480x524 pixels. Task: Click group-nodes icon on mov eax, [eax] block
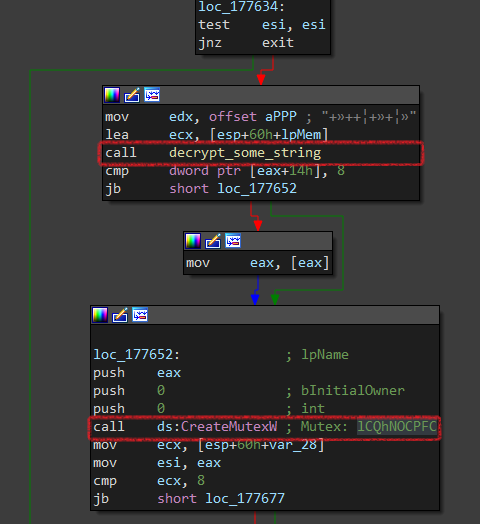click(233, 241)
